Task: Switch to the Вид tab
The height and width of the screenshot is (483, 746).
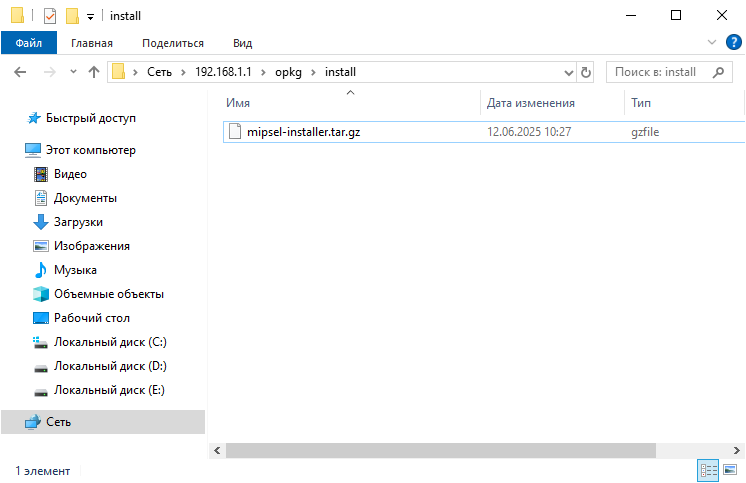Action: point(242,43)
